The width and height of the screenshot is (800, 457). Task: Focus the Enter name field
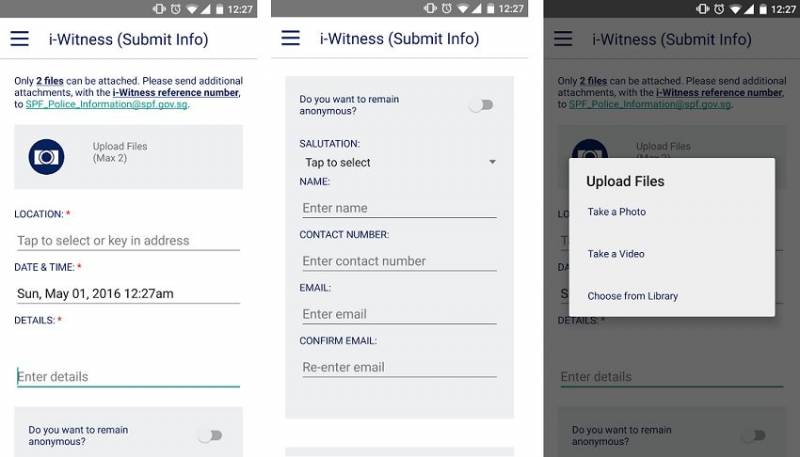pyautogui.click(x=398, y=208)
